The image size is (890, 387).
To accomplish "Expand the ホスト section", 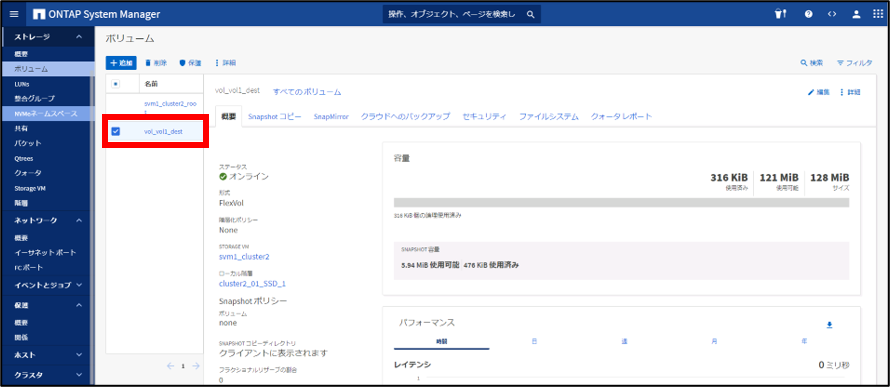I will tap(79, 355).
